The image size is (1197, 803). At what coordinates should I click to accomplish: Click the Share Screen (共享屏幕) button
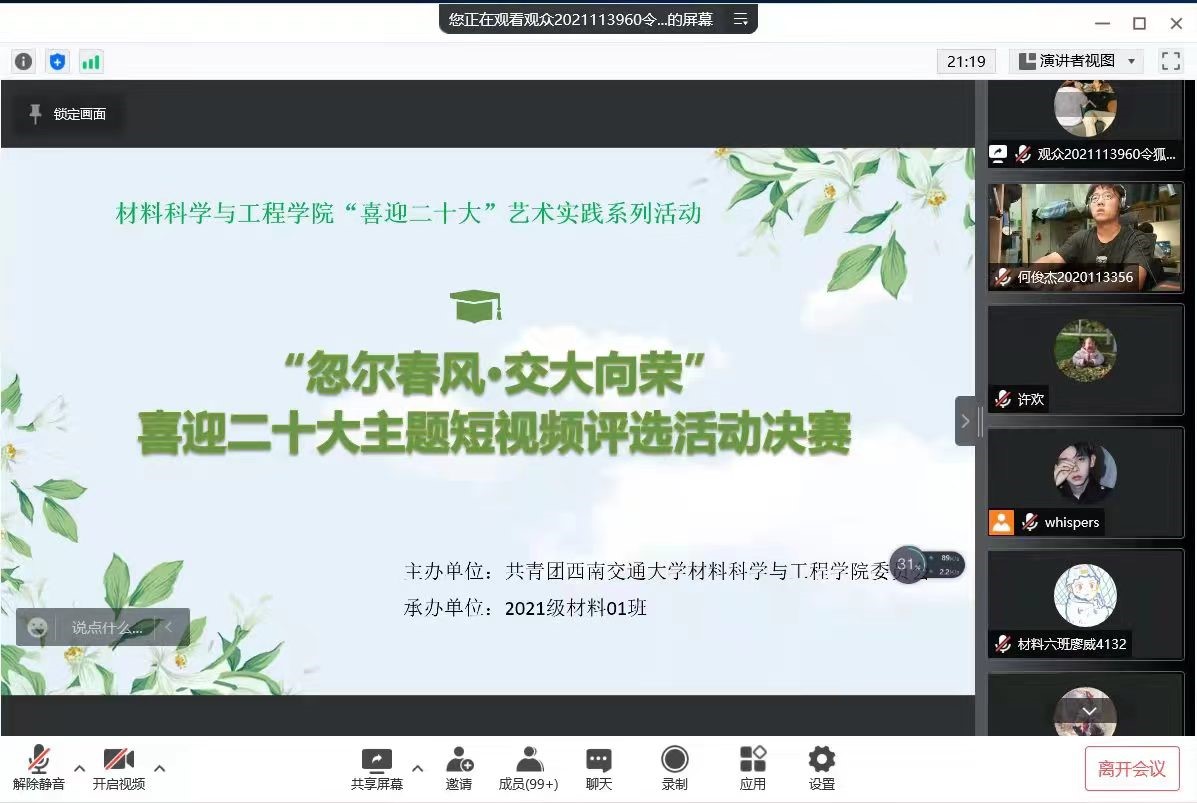click(377, 768)
